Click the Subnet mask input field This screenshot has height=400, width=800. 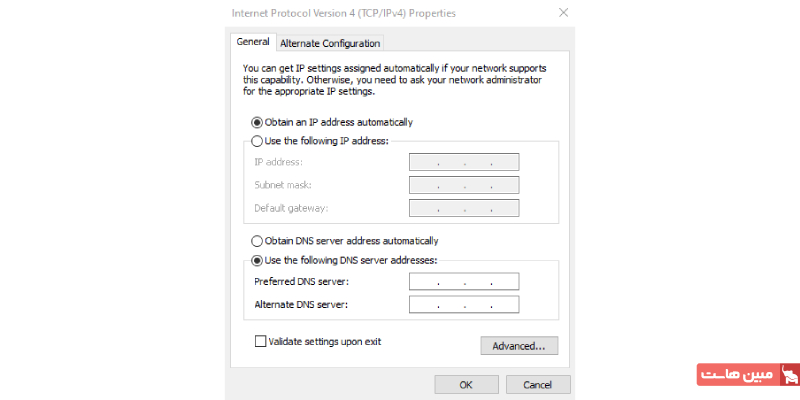click(x=464, y=185)
